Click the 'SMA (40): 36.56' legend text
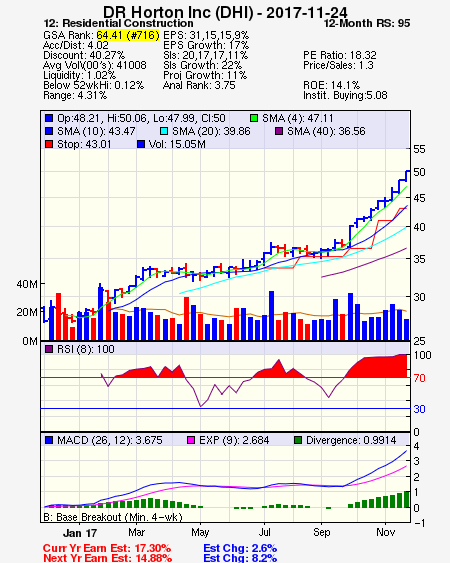450x563 pixels. click(x=326, y=131)
